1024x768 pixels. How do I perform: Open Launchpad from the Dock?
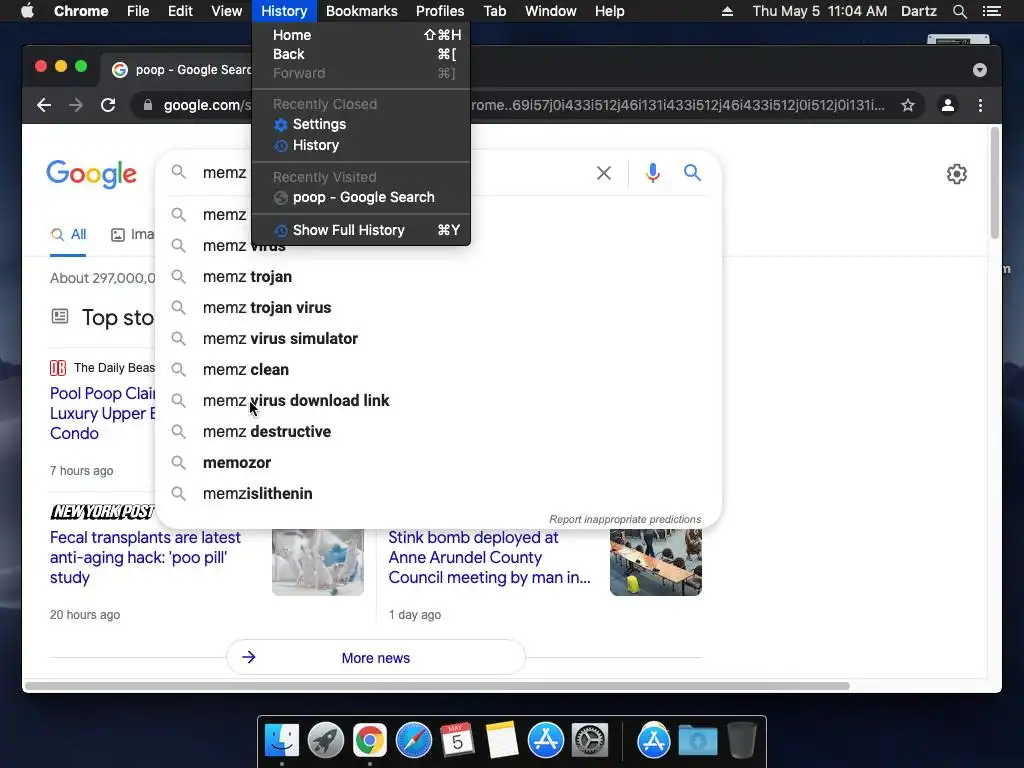pos(325,740)
